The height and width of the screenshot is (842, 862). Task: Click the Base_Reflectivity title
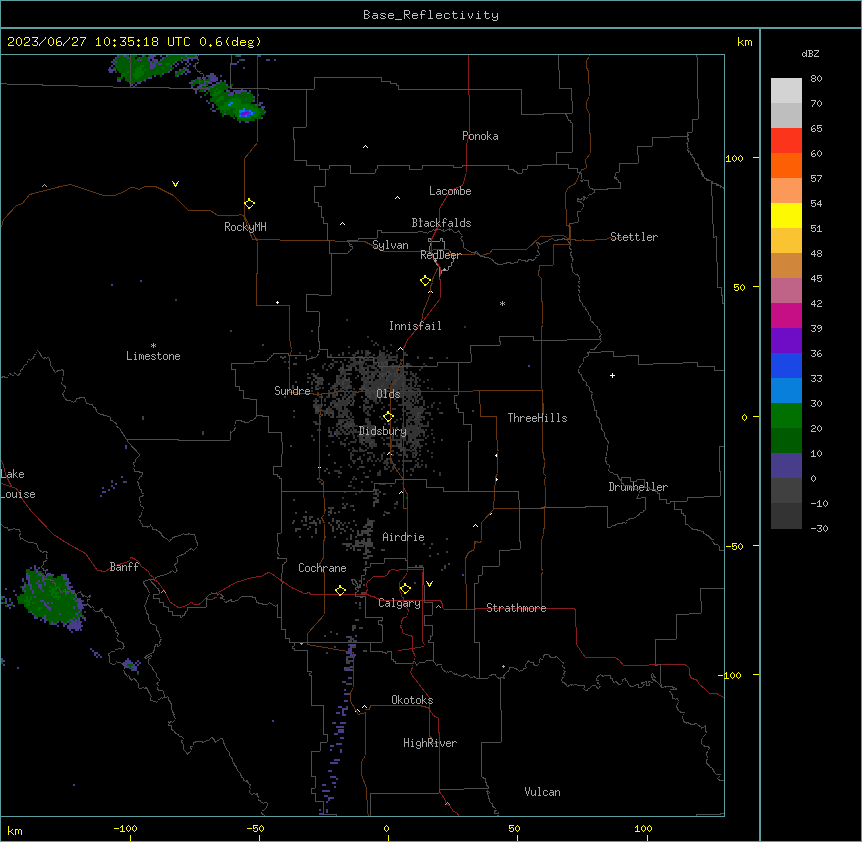click(431, 15)
